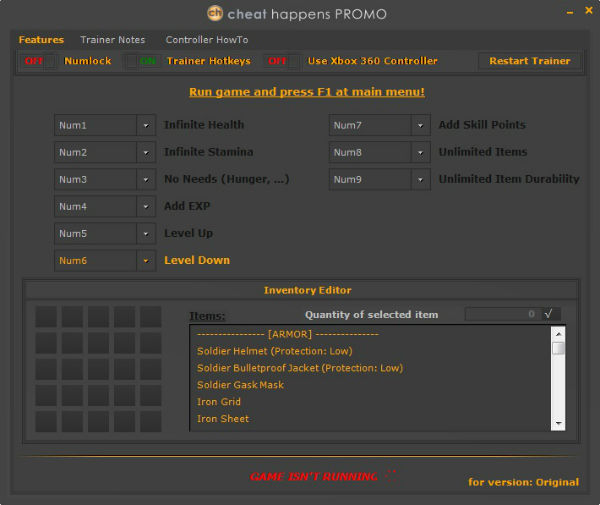The width and height of the screenshot is (600, 505).
Task: Open the Num4 hotkey dropdown
Action: tap(146, 207)
